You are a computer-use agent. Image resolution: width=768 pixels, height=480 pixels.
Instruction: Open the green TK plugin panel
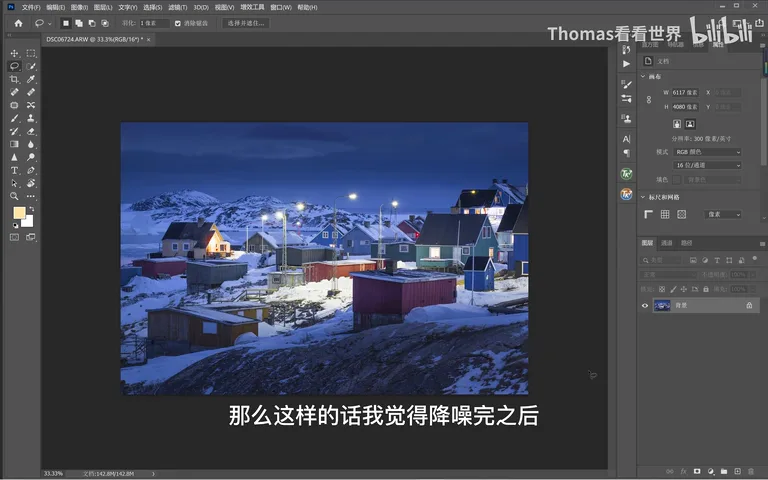tap(626, 174)
